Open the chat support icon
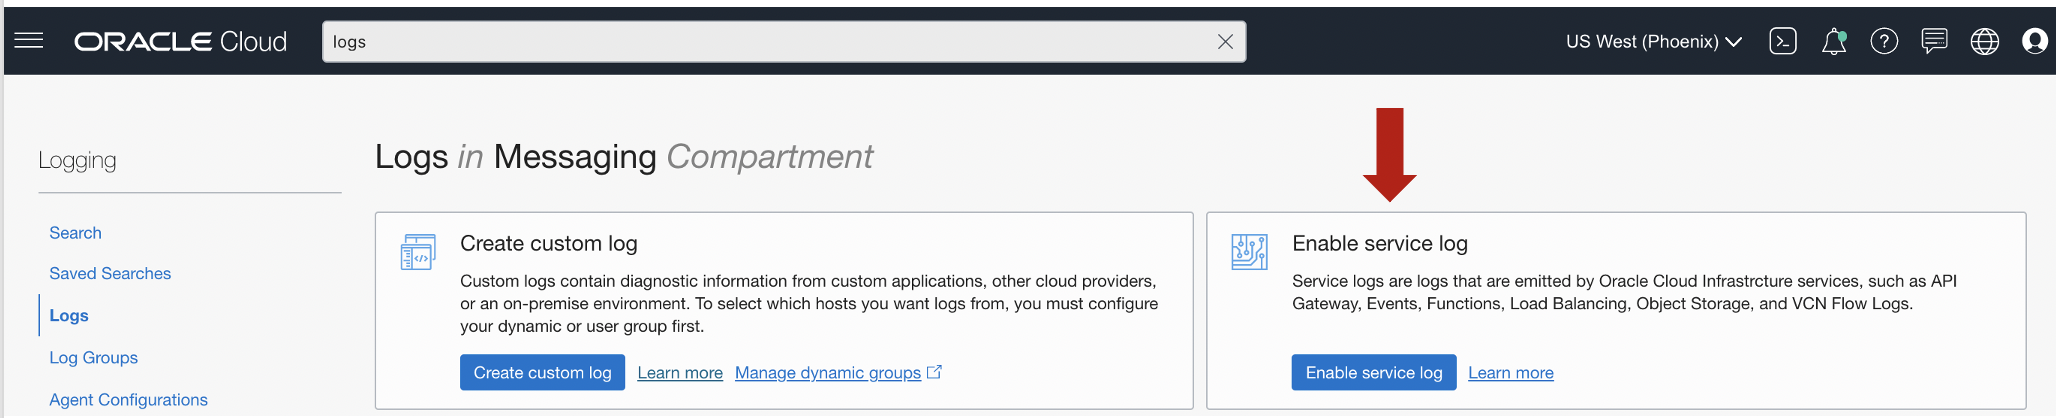The width and height of the screenshot is (2056, 418). point(1934,41)
